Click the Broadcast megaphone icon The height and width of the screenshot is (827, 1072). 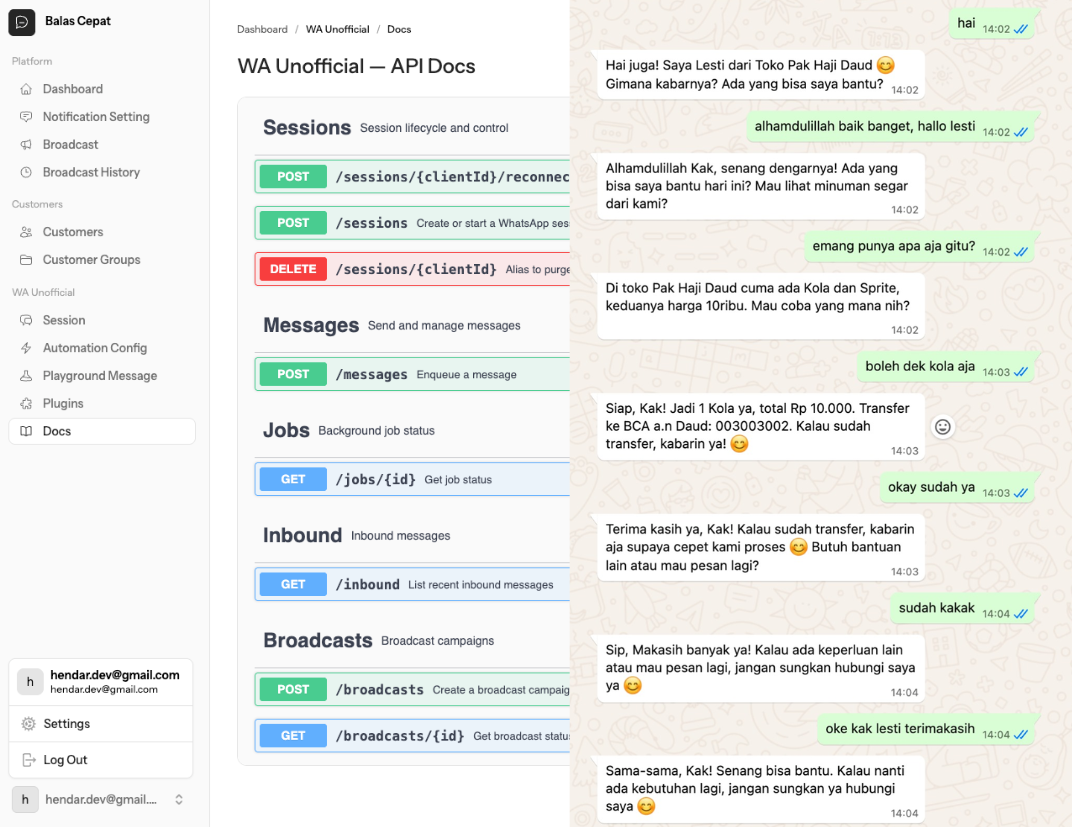coord(26,145)
